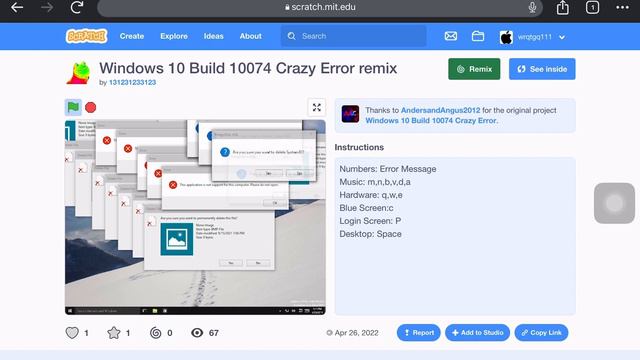640x360 pixels.
Task: Click the remix count spiral icon
Action: pos(156,333)
